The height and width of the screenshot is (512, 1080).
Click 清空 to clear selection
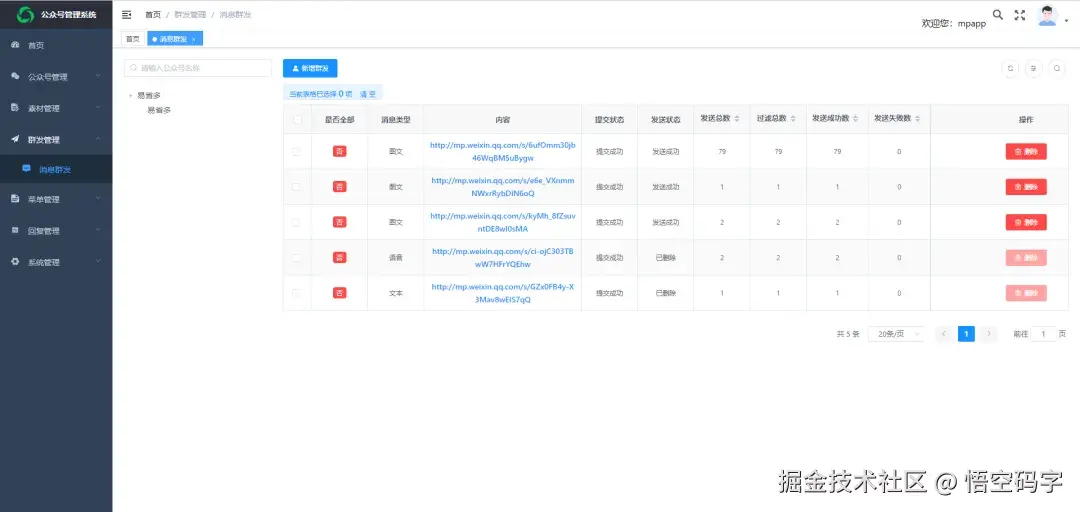tap(368, 94)
